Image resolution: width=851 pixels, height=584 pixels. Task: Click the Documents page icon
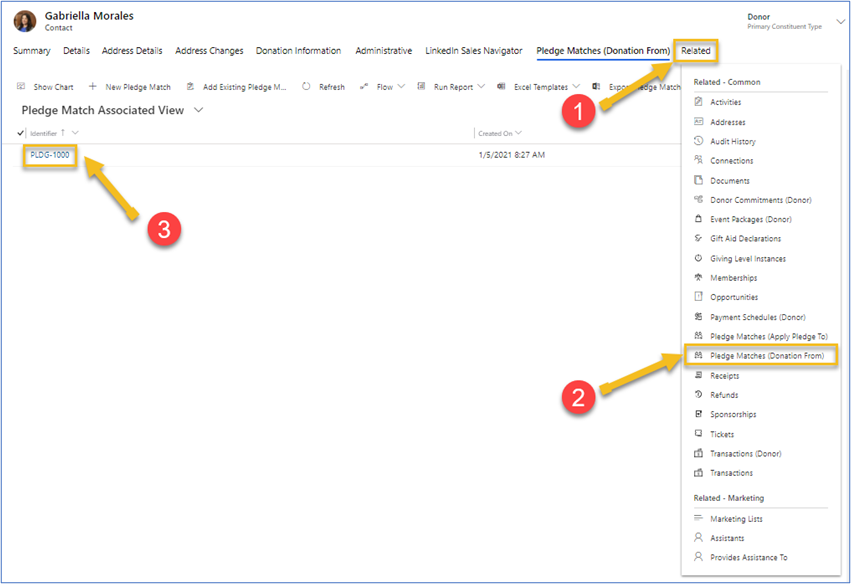[698, 180]
